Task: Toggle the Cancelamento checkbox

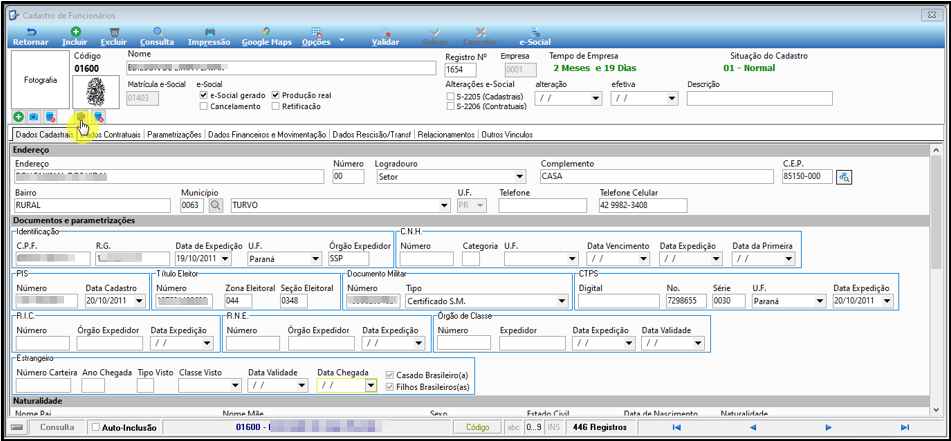Action: coord(204,106)
